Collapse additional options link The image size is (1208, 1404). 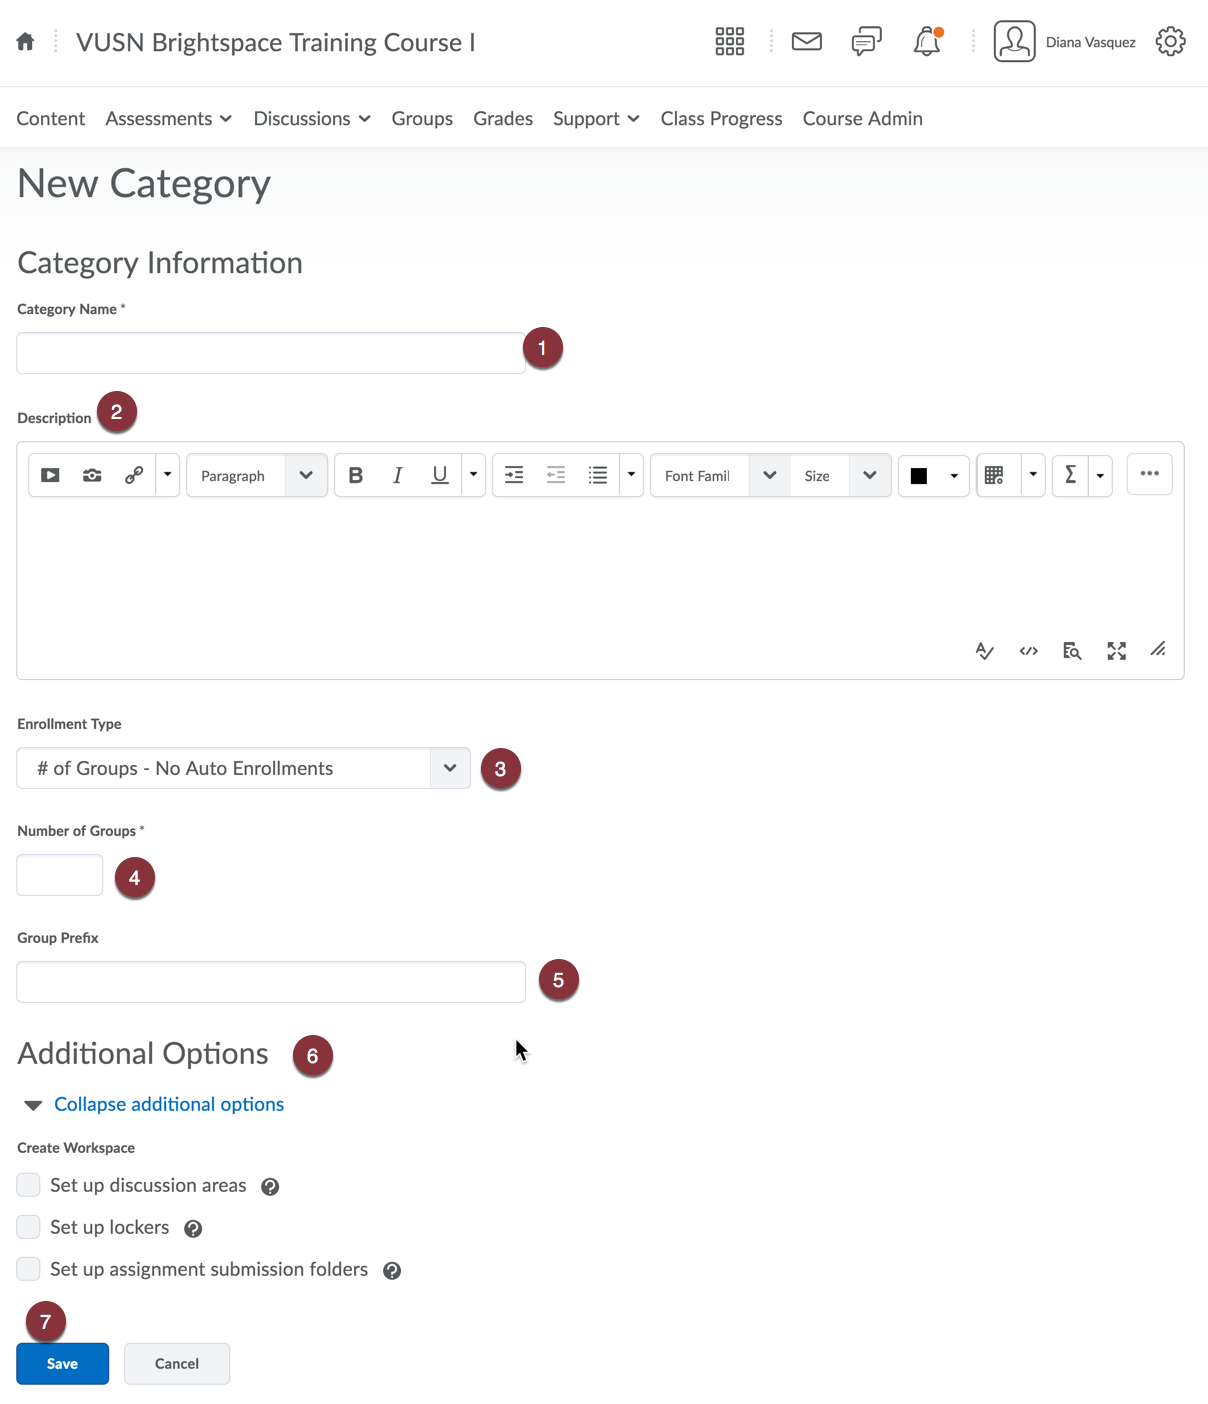169,1104
